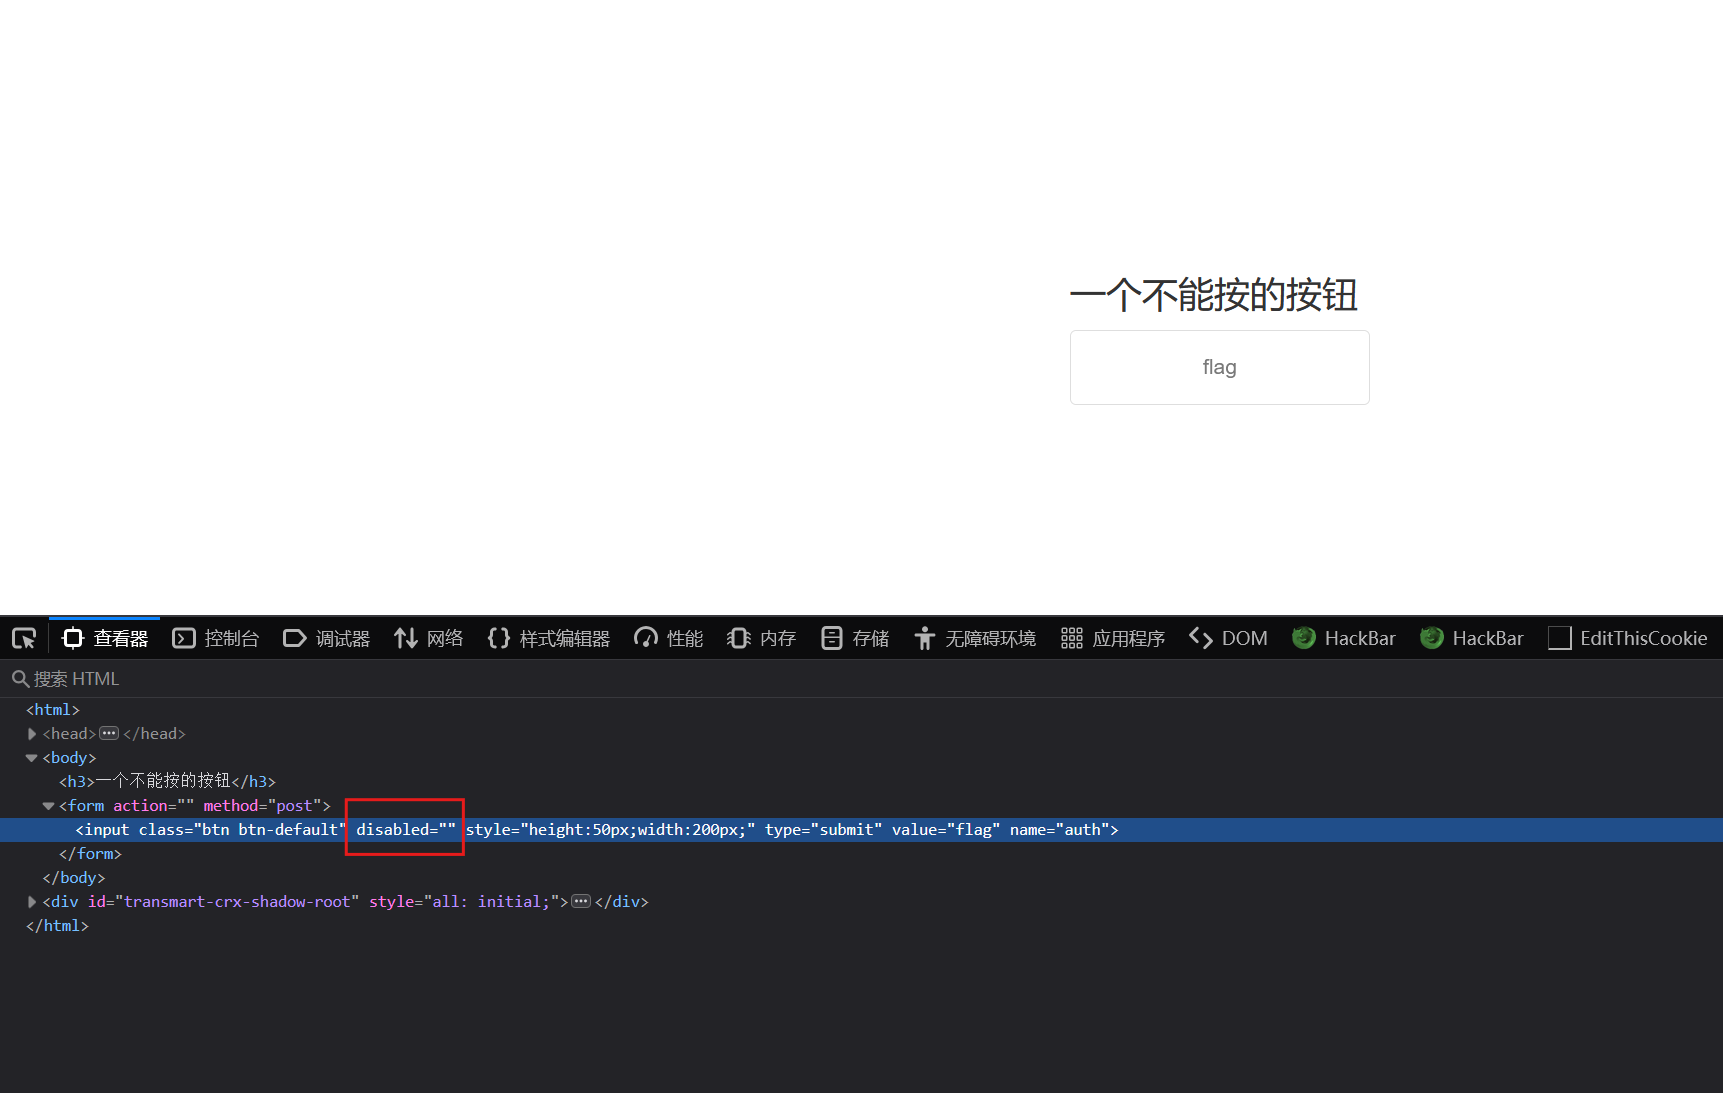The image size is (1723, 1093).
Task: Expand the head element node
Action: click(x=31, y=733)
